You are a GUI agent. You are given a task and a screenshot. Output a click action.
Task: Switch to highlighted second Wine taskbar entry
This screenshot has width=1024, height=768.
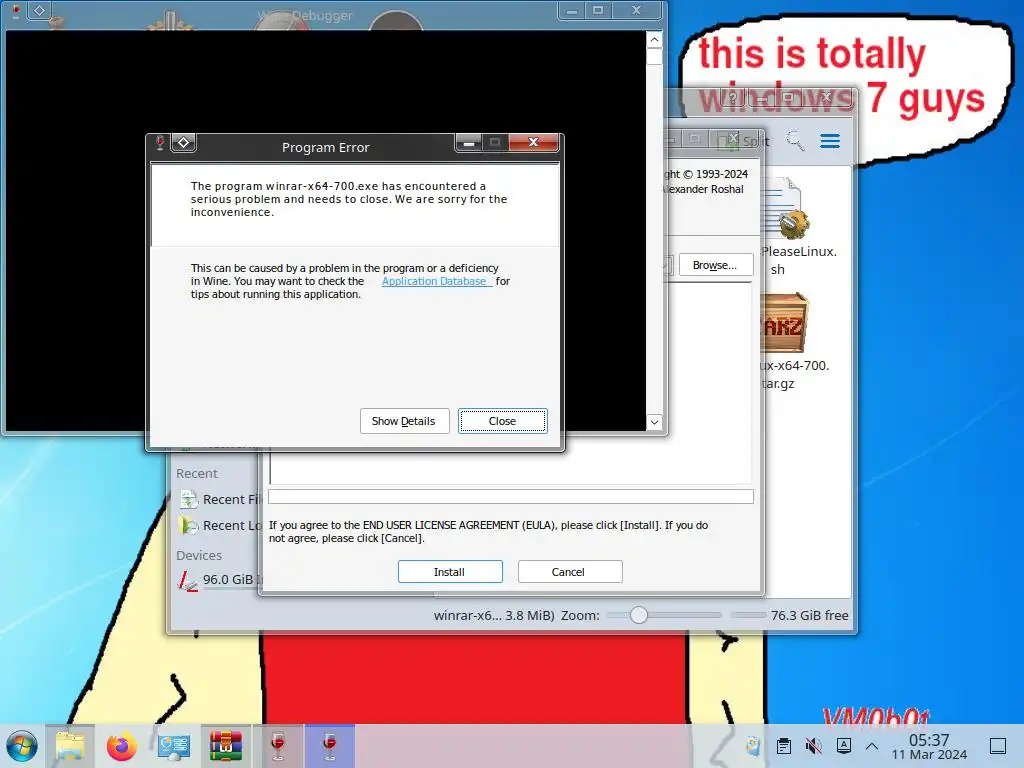coord(329,746)
